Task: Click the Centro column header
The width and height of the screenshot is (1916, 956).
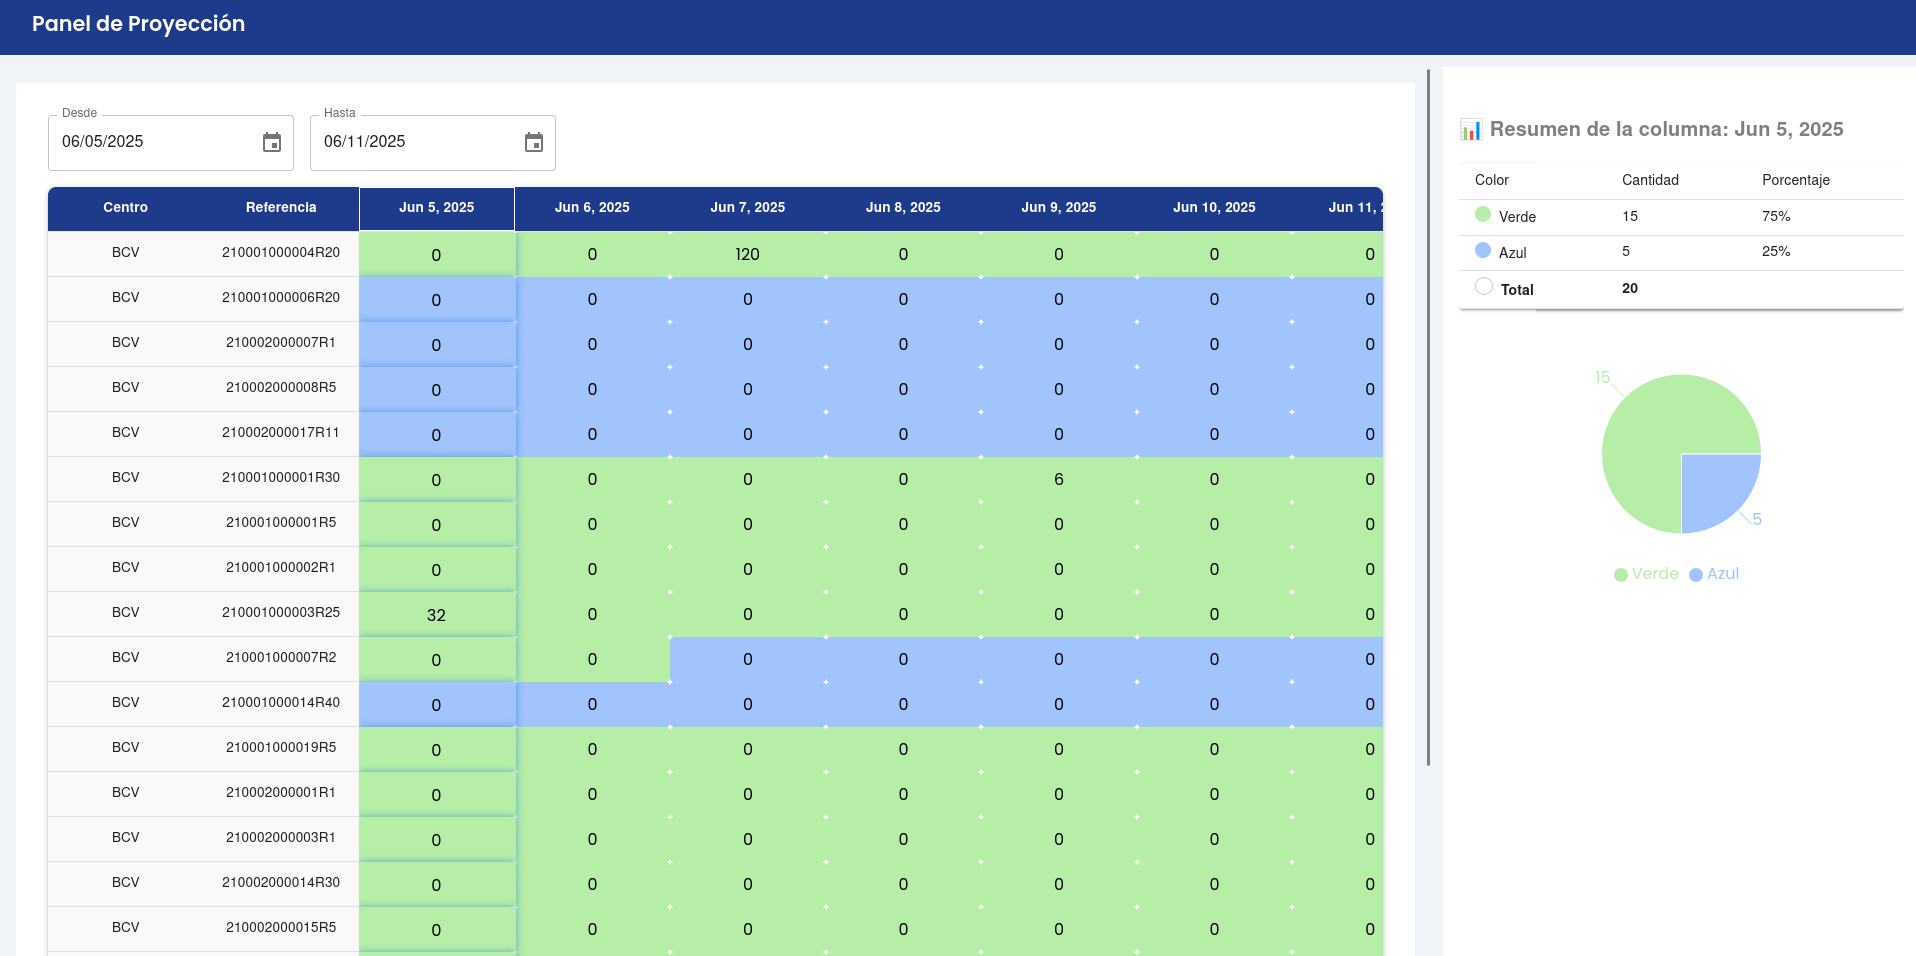Action: coord(126,208)
